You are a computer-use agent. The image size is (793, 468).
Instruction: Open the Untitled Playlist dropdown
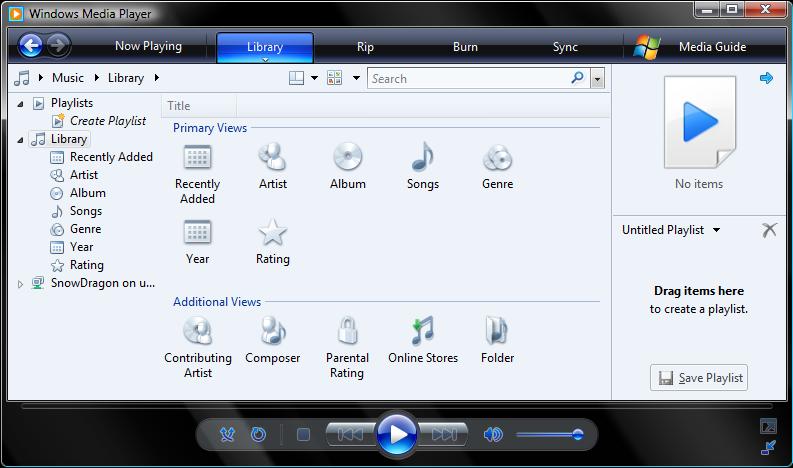pos(716,230)
